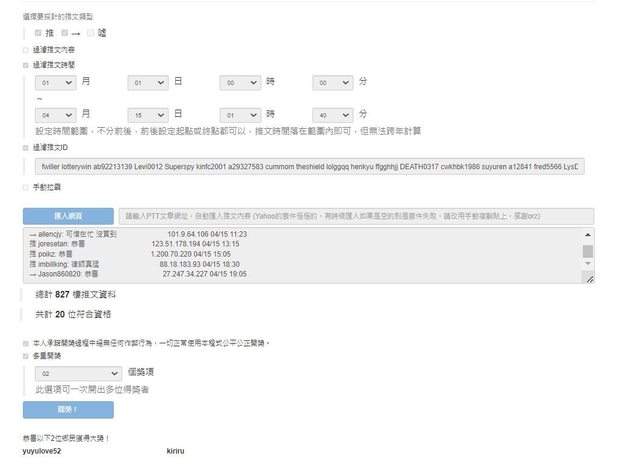Toggle the 過濾推文ID checkbox
Image resolution: width=640 pixels, height=465 pixels.
point(26,147)
